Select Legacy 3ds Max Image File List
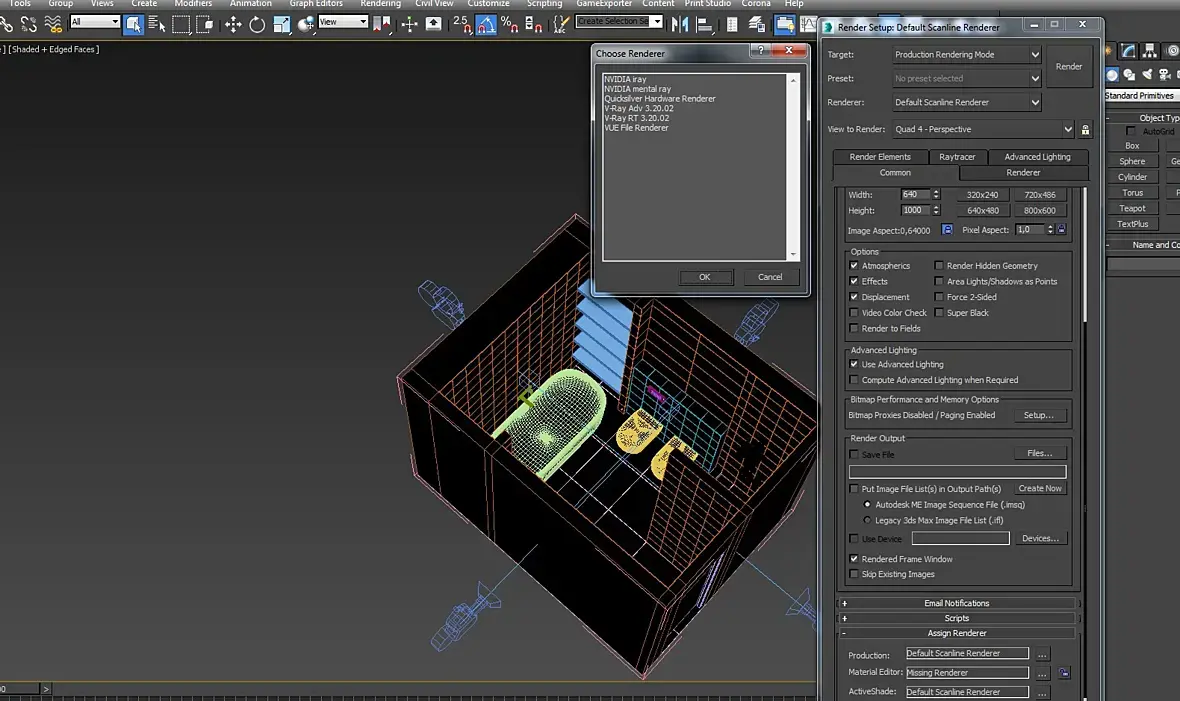 tap(867, 520)
